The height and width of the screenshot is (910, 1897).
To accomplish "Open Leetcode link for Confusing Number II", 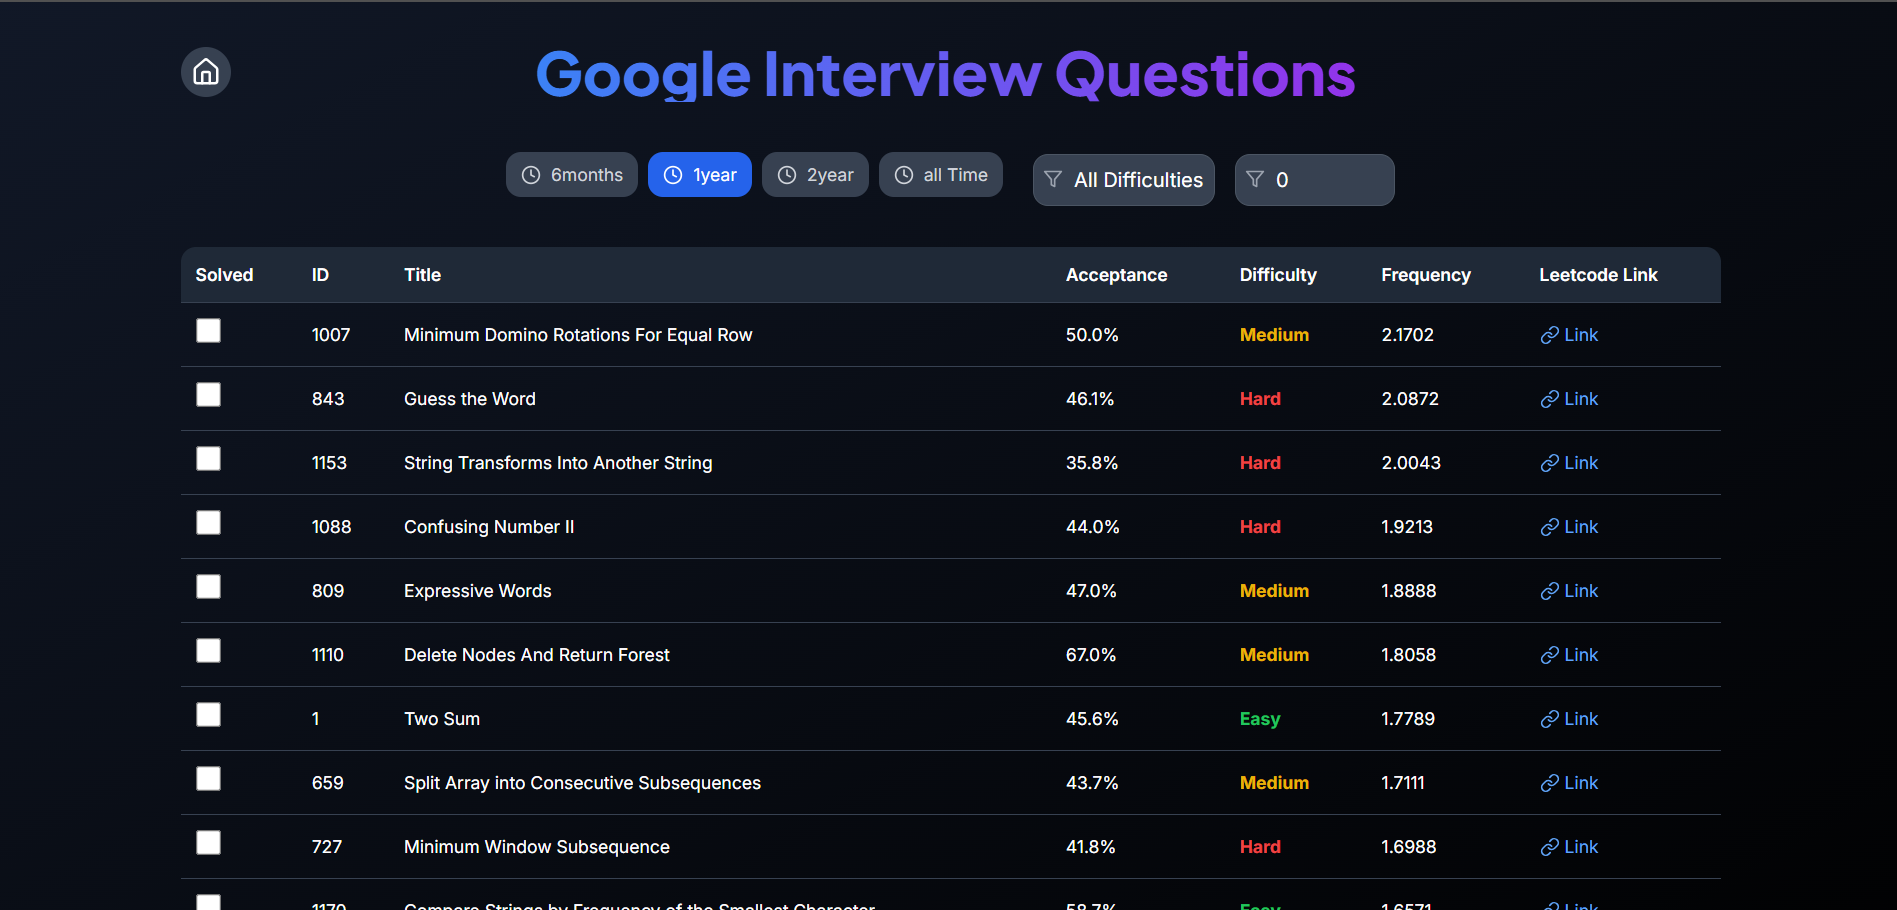I will coord(1569,527).
